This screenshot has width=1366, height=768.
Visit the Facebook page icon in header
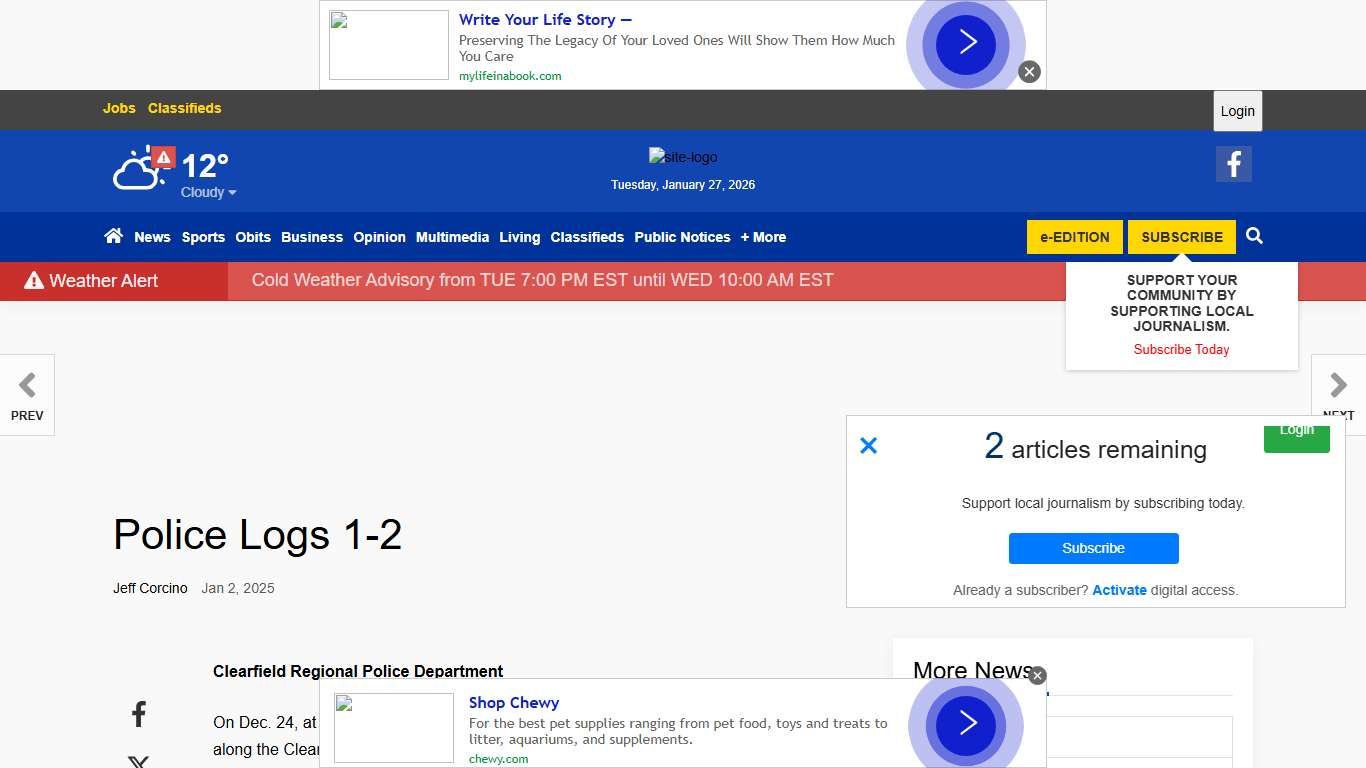point(1233,164)
